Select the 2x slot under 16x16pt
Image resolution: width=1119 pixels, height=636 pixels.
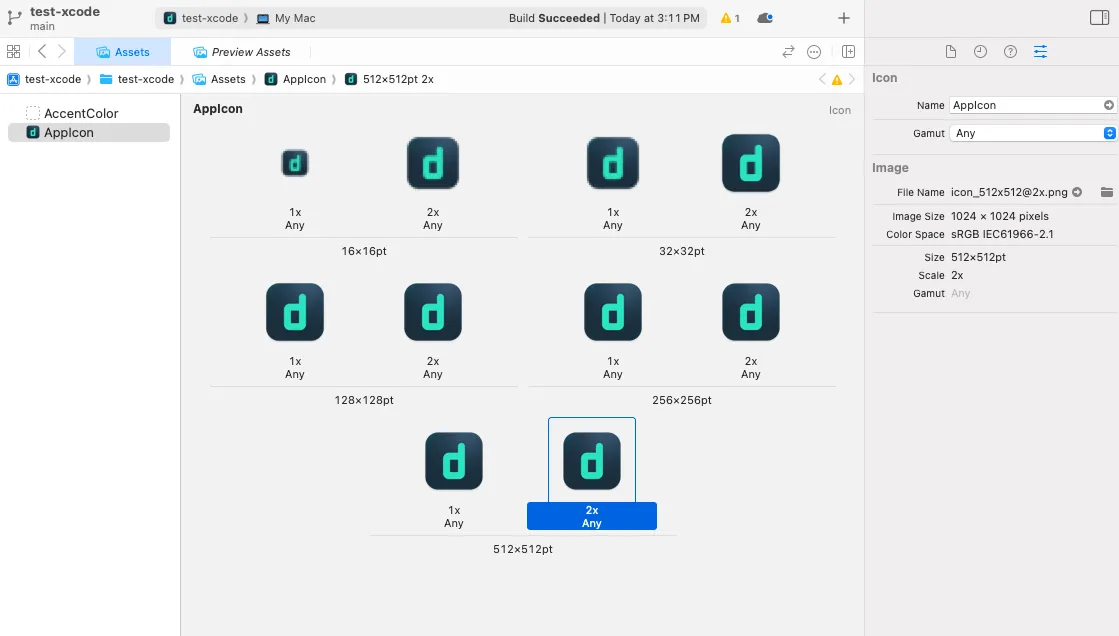pos(432,163)
